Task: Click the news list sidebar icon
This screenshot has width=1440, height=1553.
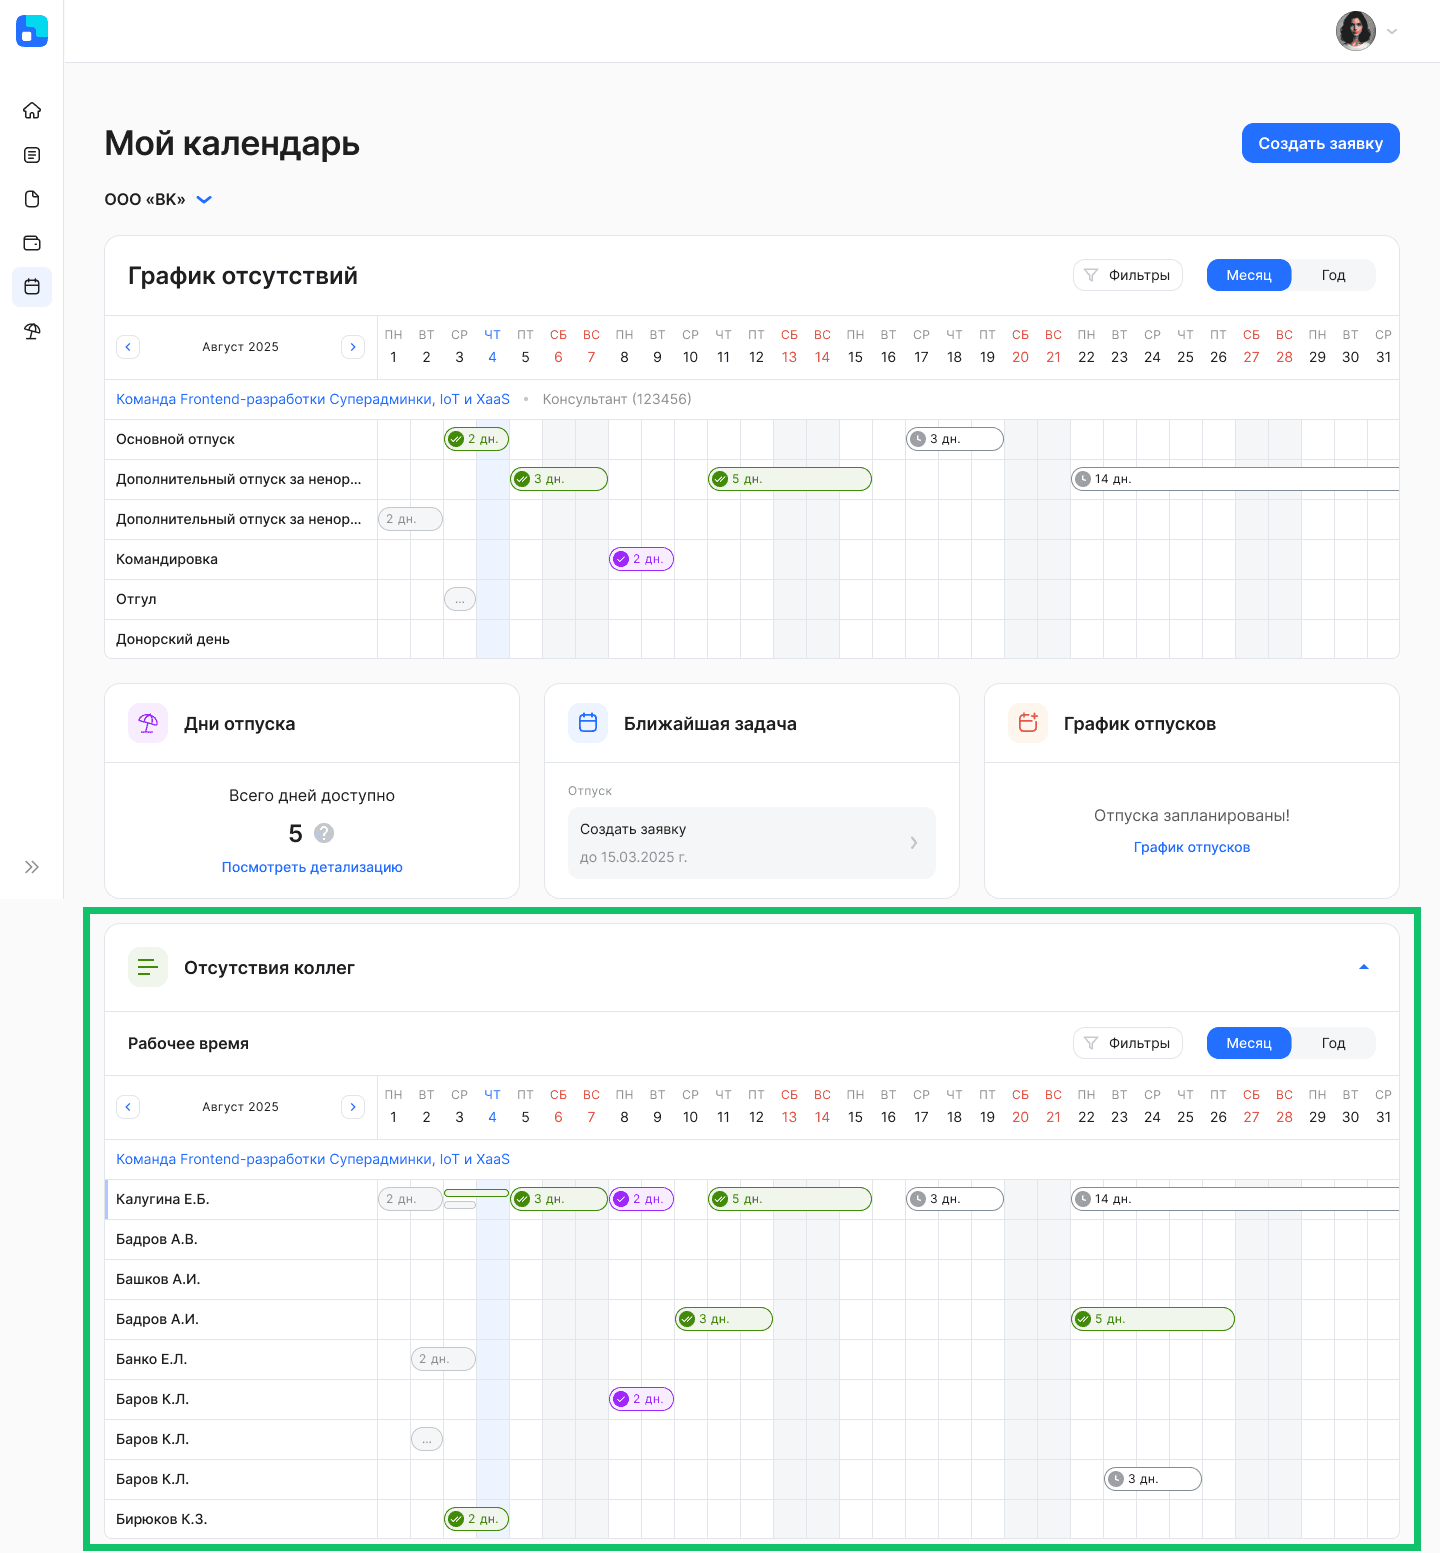Action: [32, 155]
